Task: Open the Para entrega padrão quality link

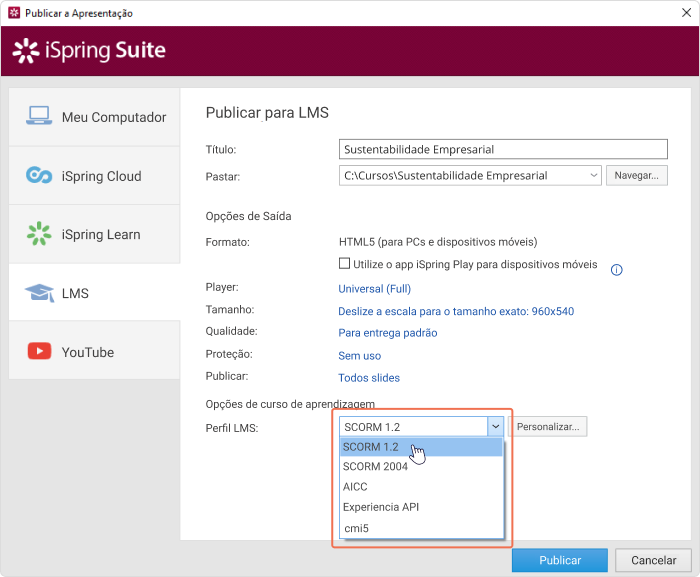Action: point(388,333)
